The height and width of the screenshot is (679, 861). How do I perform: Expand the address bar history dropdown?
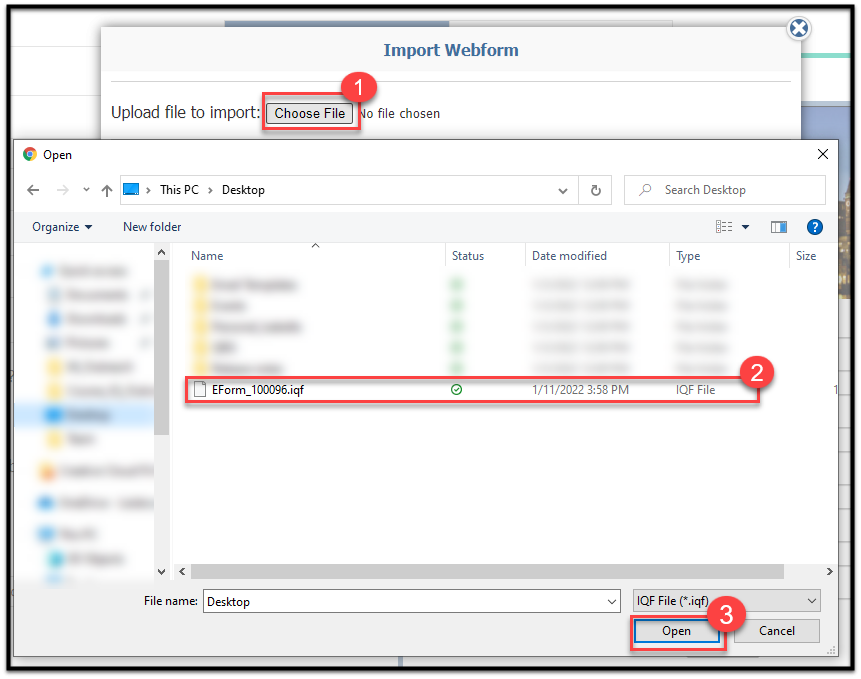(x=563, y=190)
